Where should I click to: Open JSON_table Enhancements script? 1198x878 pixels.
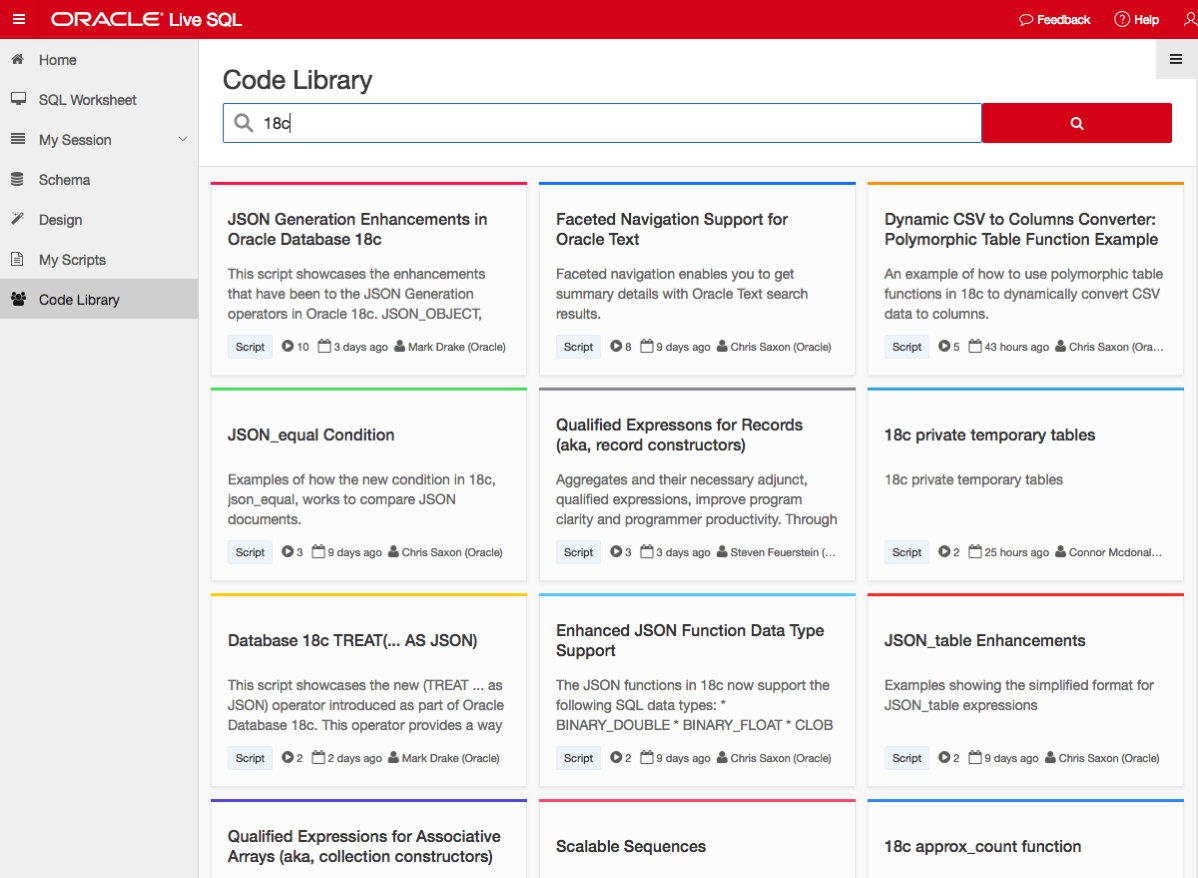click(985, 640)
